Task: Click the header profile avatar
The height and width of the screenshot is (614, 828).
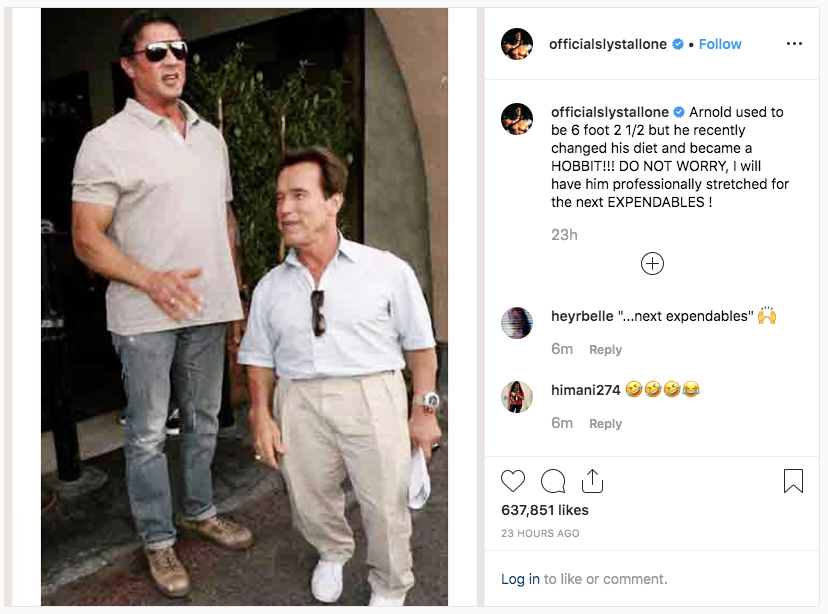Action: tap(517, 44)
